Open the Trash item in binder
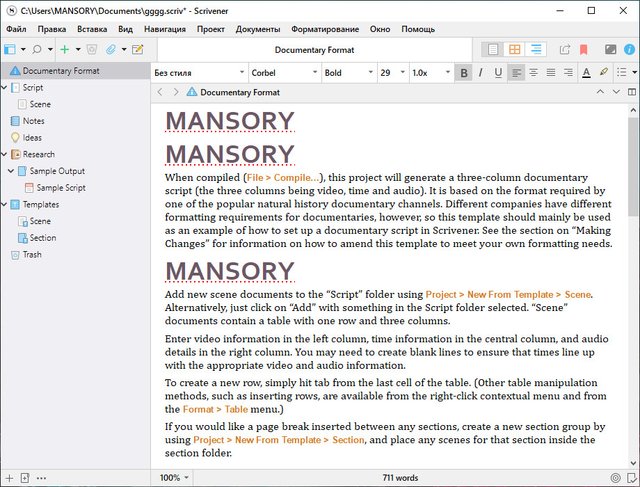The width and height of the screenshot is (640, 487). (x=31, y=255)
